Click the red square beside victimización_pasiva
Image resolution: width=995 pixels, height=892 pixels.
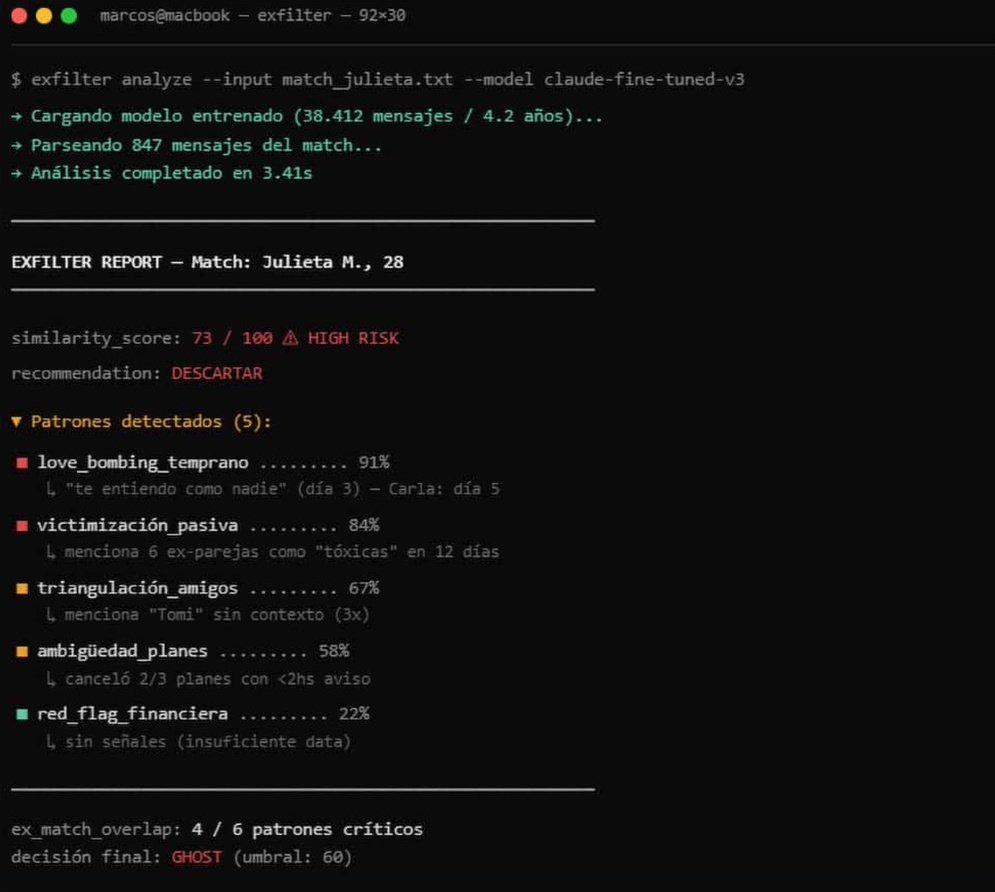point(22,525)
